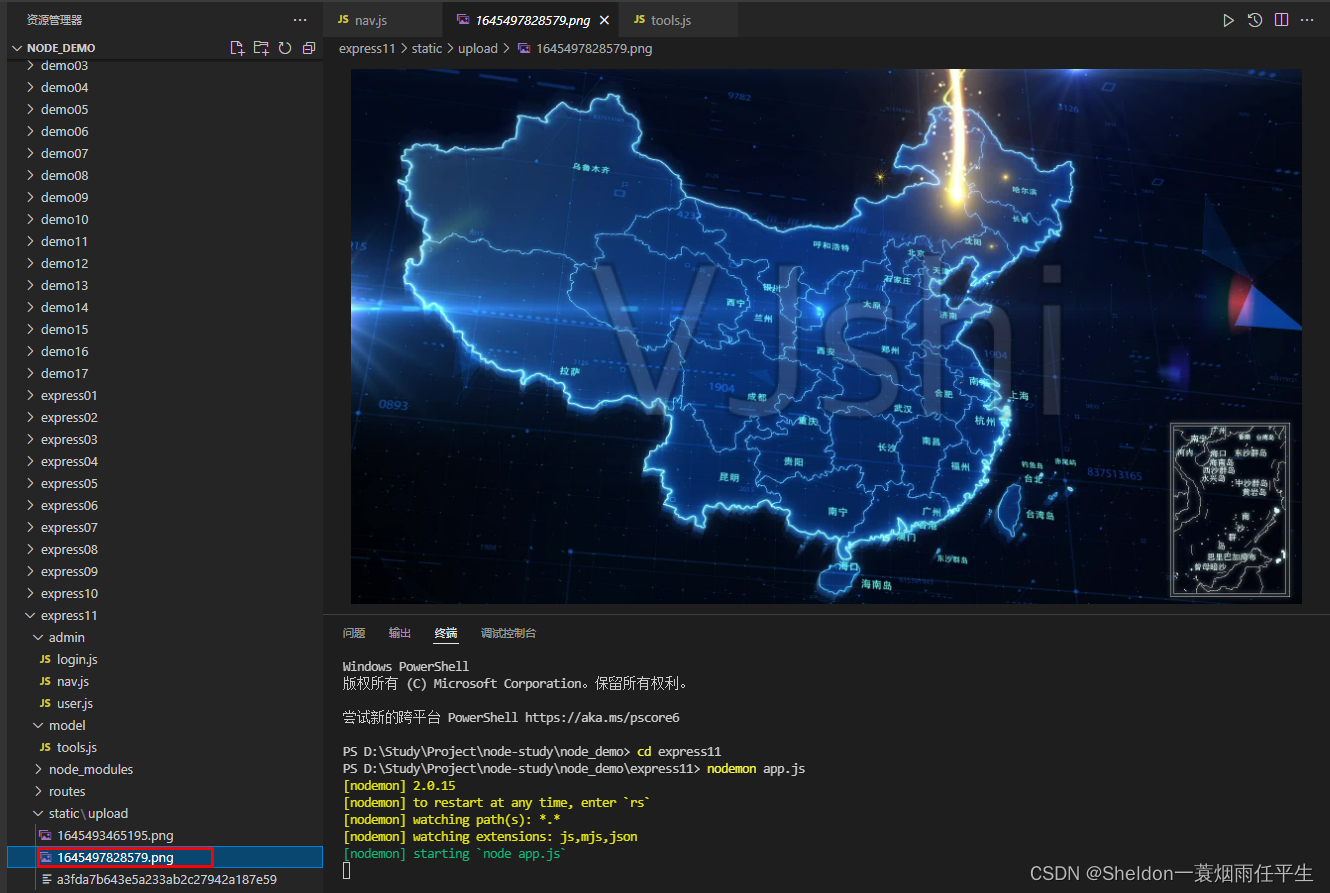
Task: Open explorer panel more actions ellipsis
Action: (x=300, y=20)
